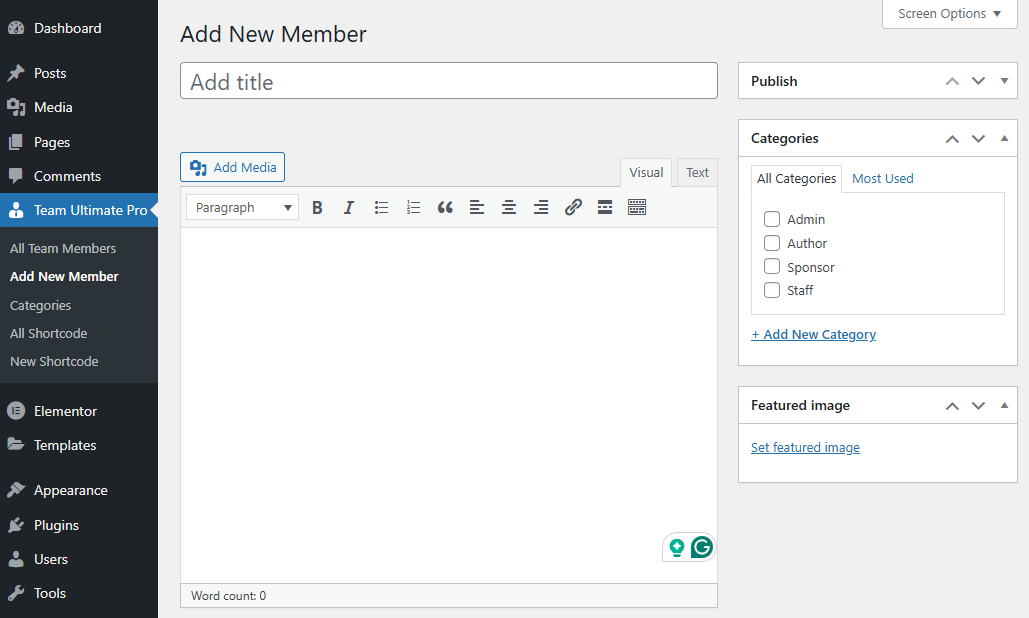Switch to the Most Used categories tab
The height and width of the screenshot is (618, 1029).
click(882, 179)
